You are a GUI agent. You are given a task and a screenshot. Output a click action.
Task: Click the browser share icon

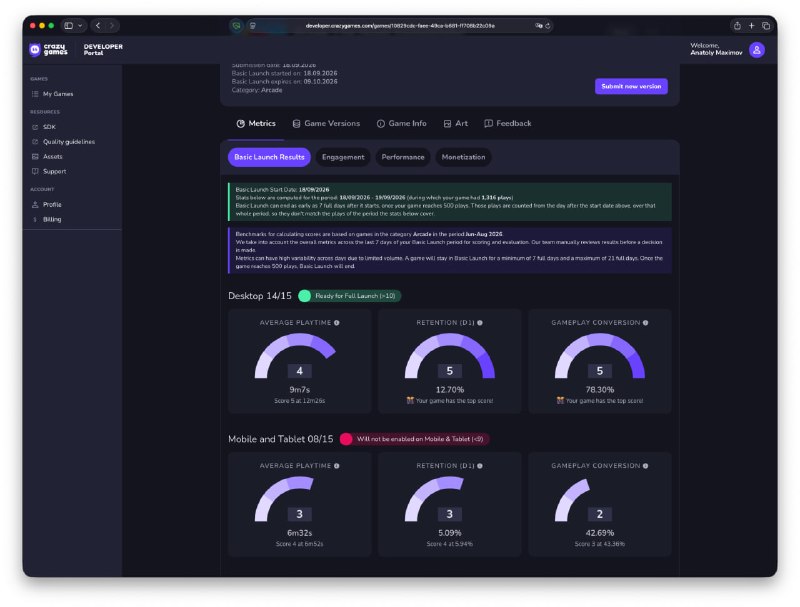tap(737, 26)
